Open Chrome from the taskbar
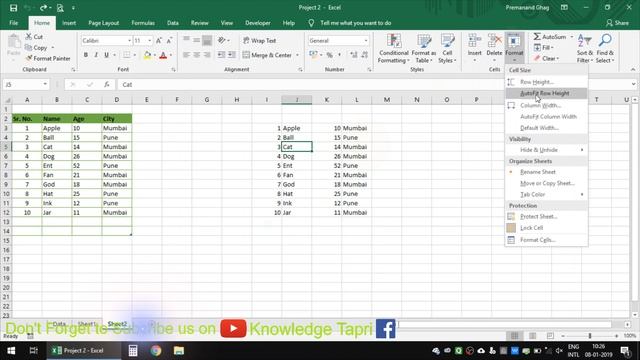640x360 pixels. [x=156, y=351]
